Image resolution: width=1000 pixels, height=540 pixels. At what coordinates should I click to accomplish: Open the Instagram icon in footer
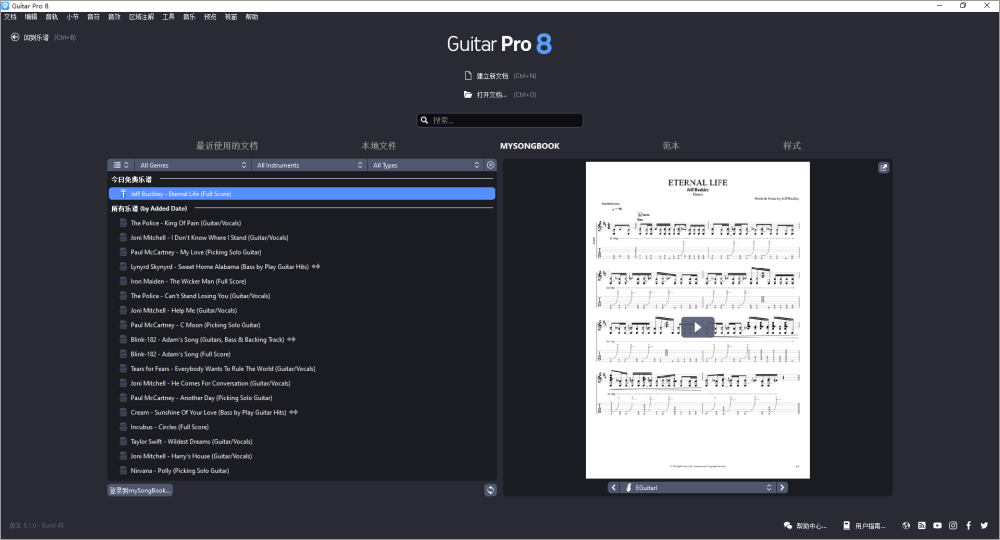(953, 525)
